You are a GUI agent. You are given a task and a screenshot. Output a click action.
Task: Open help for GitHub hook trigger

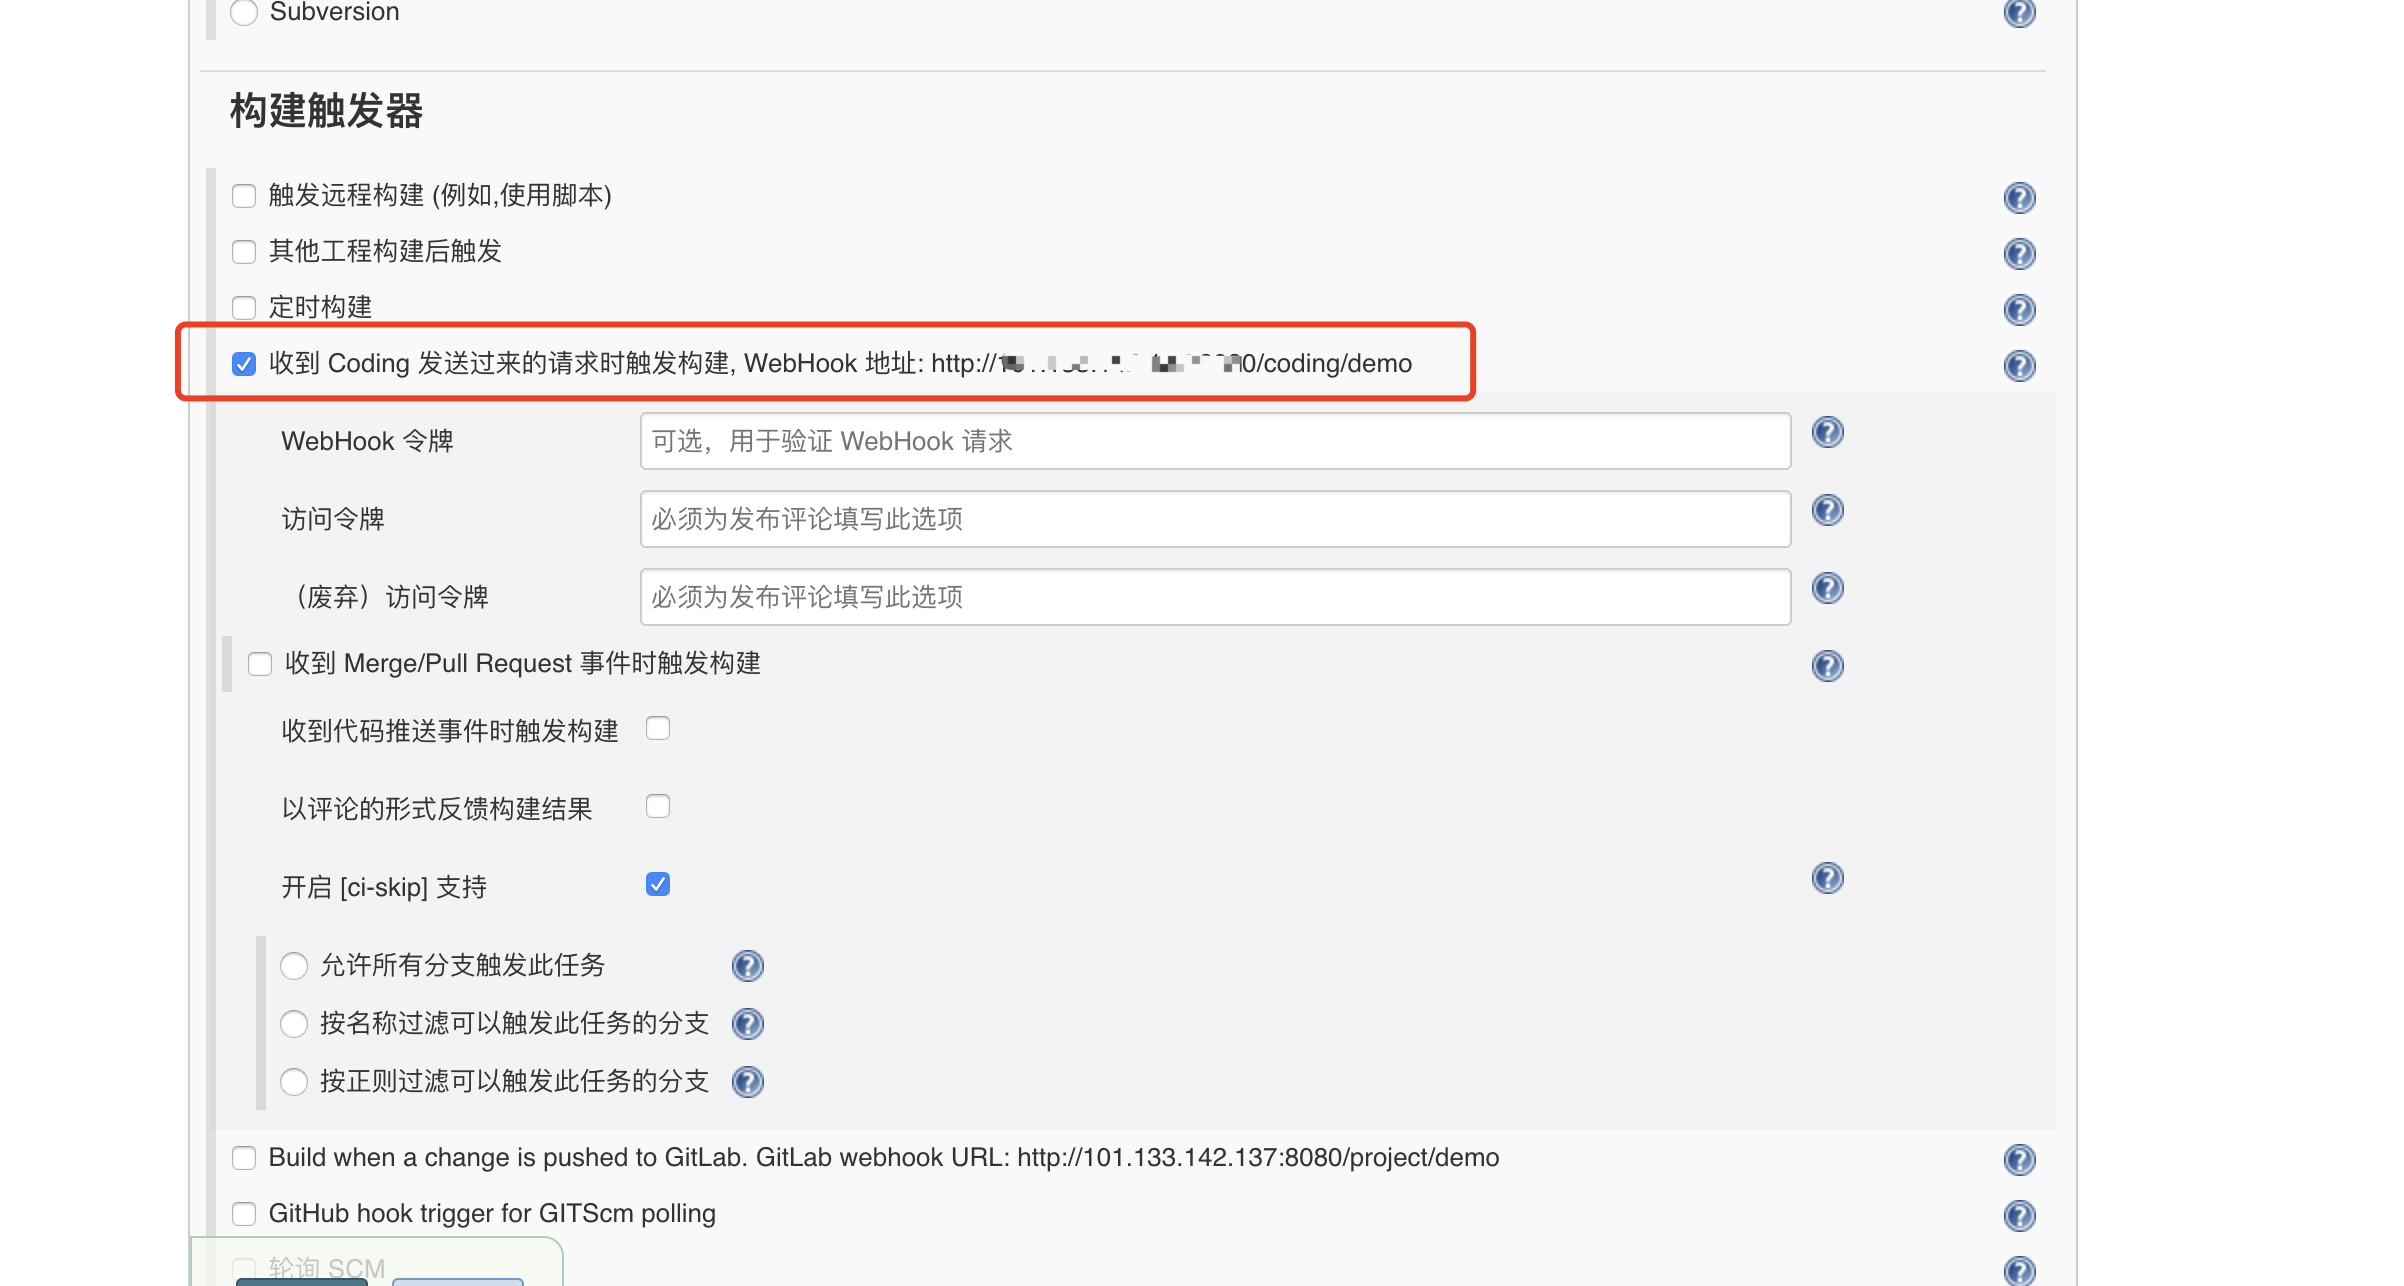[2019, 1214]
